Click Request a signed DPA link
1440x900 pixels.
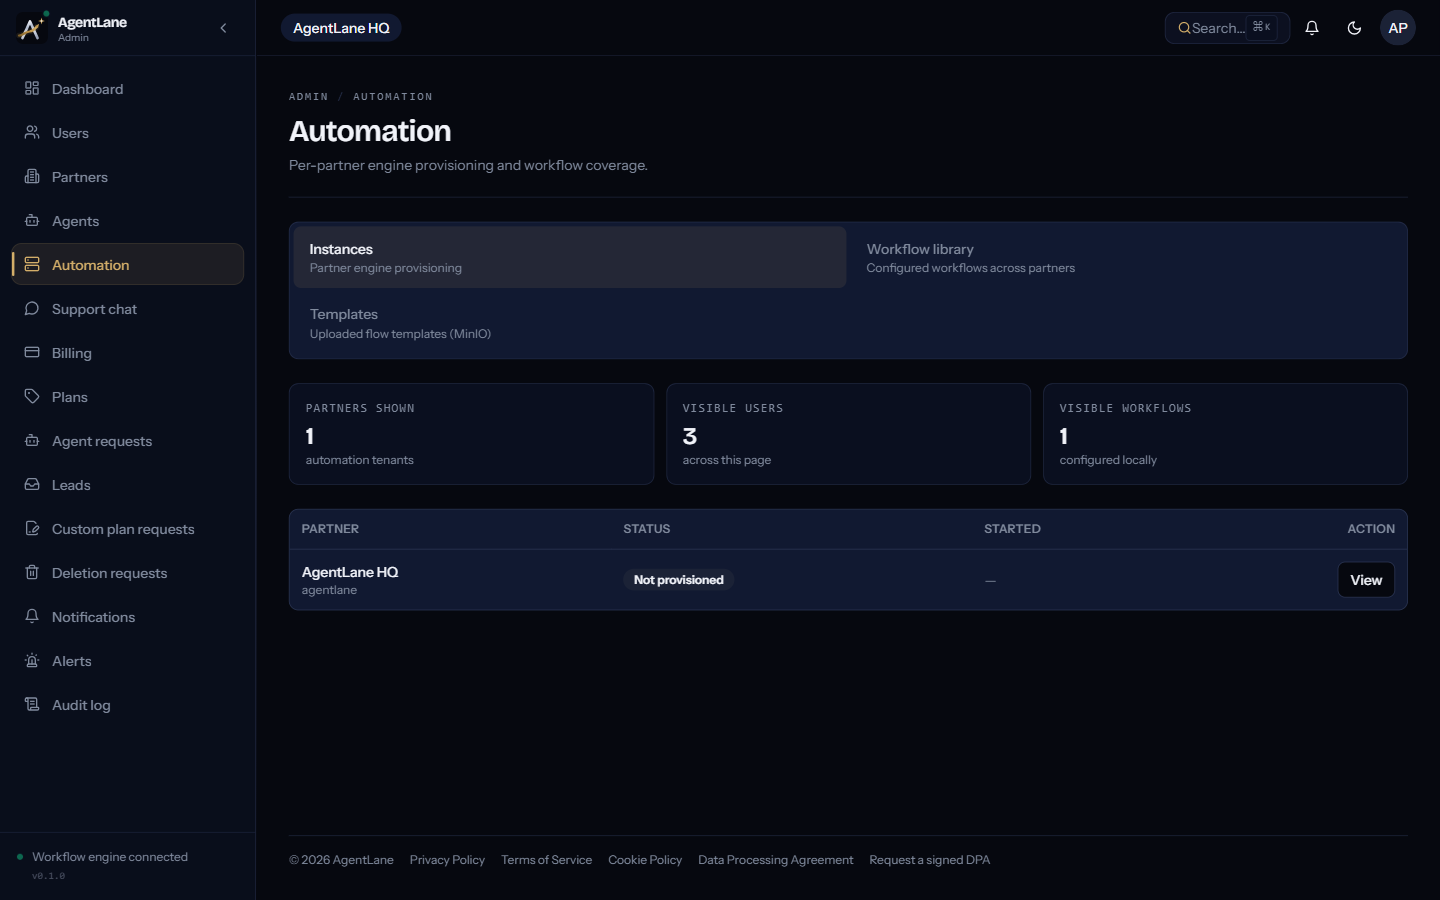[x=929, y=860]
